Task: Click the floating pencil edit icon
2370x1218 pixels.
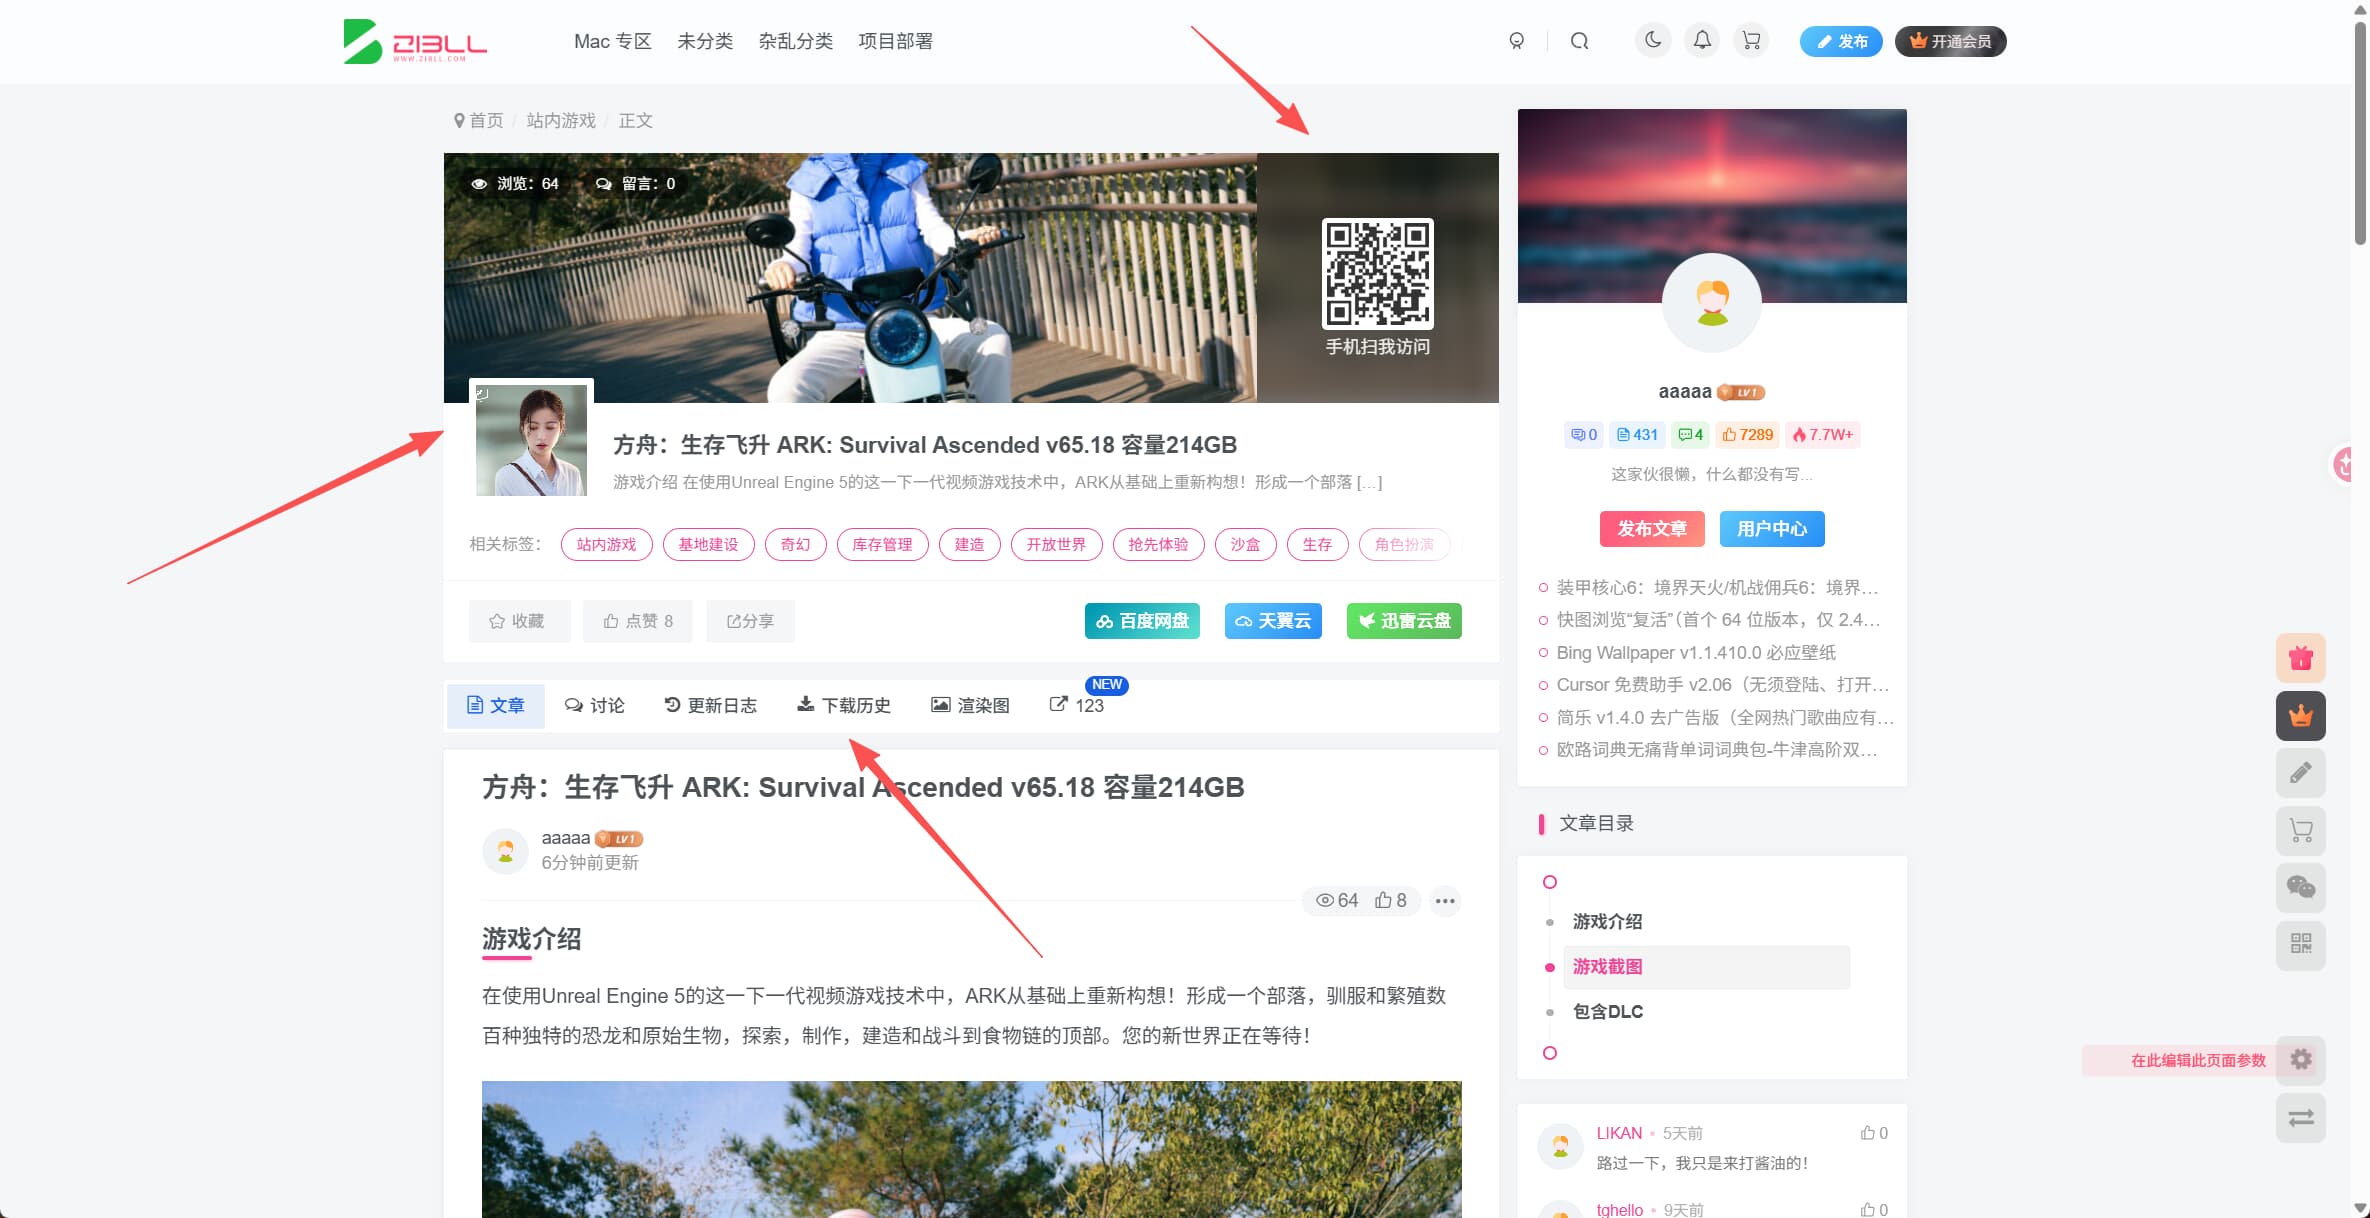Action: coord(2301,773)
